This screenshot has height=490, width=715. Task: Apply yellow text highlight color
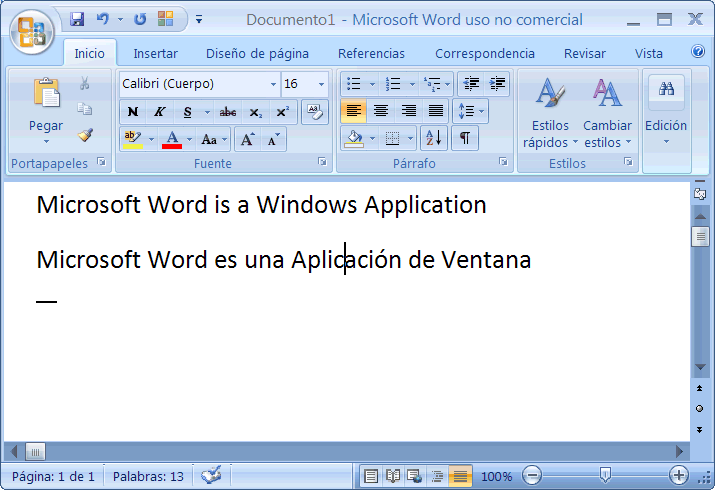pyautogui.click(x=133, y=139)
